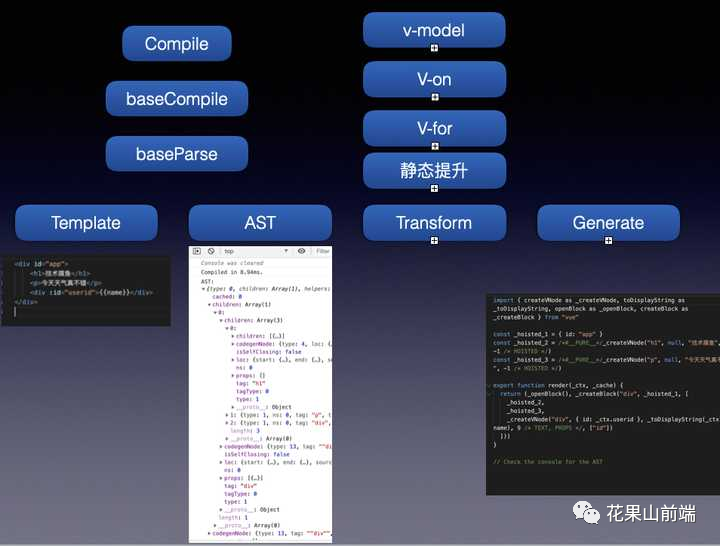Expand child 1 with tag "p"
Viewport: 720px width, 546px height.
[227, 415]
